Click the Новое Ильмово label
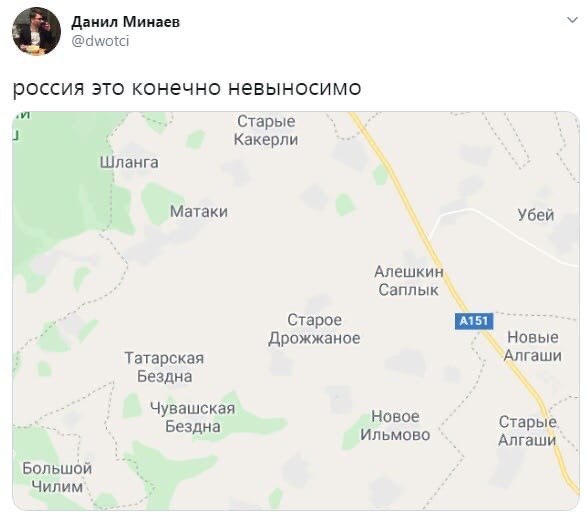 [395, 426]
